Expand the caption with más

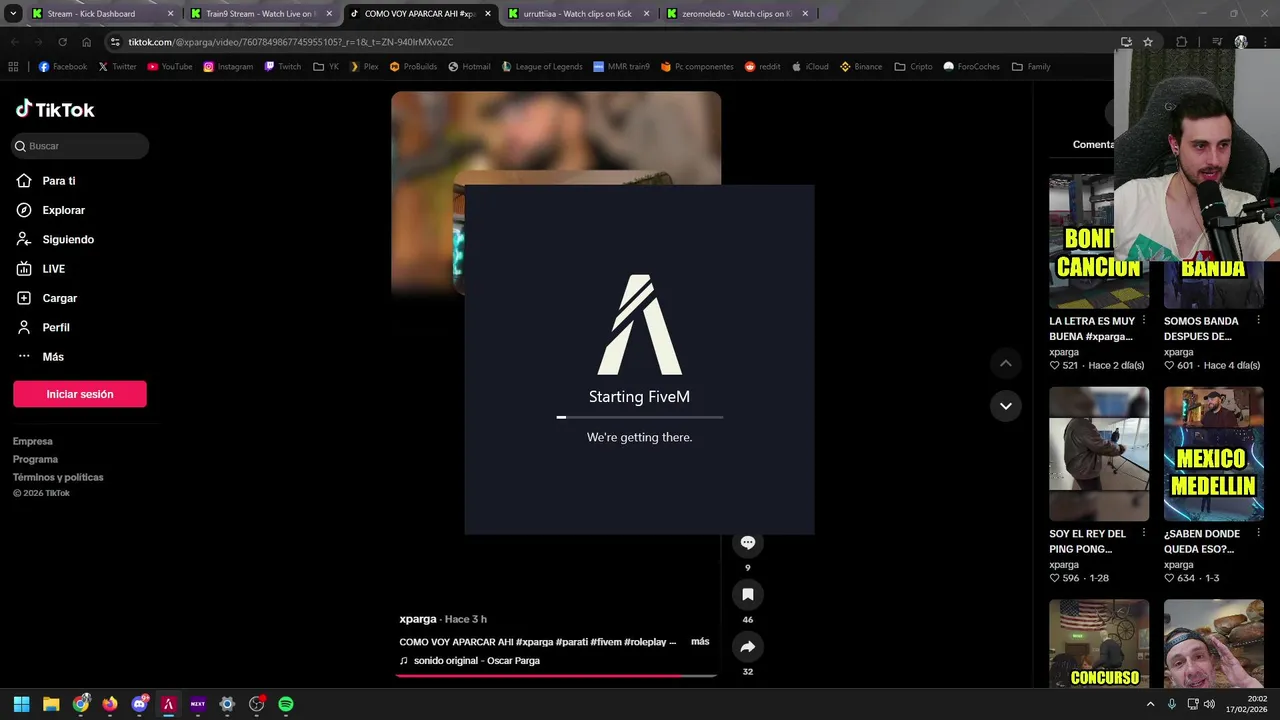700,642
